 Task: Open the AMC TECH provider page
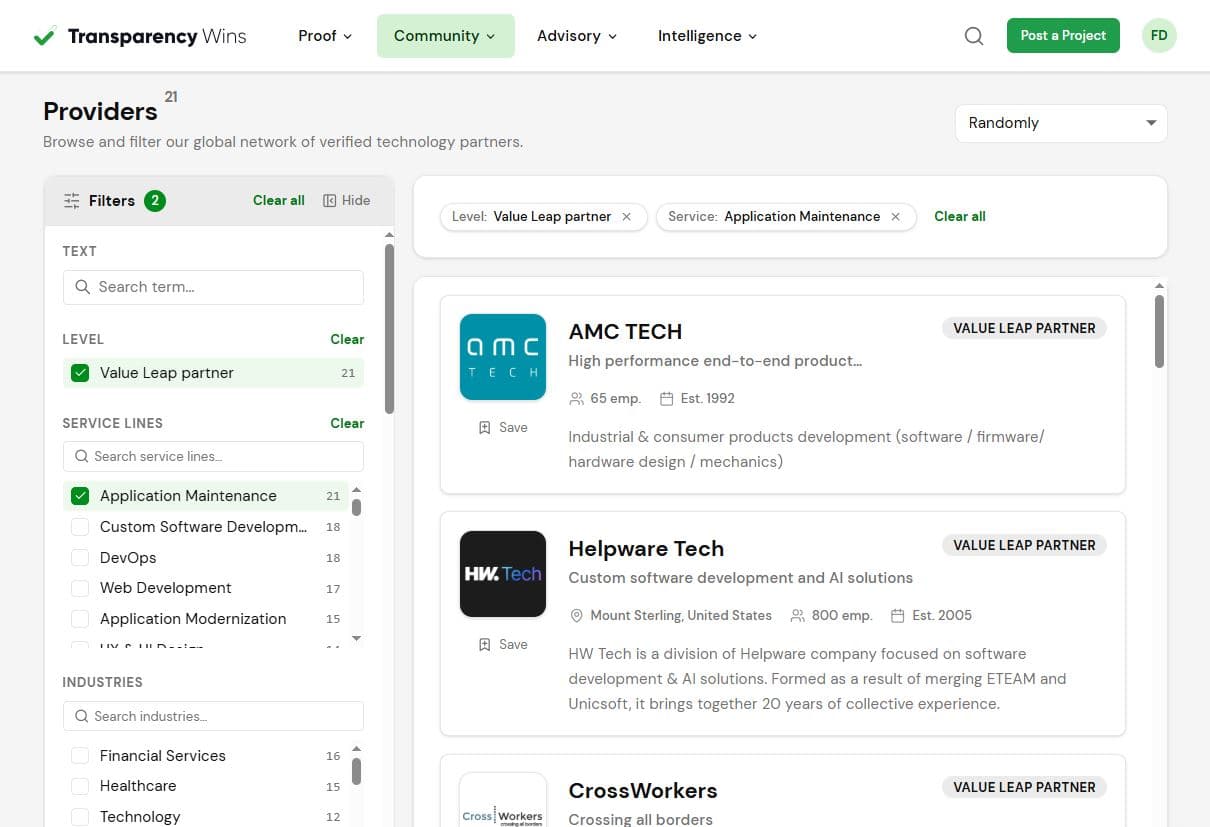click(x=625, y=331)
